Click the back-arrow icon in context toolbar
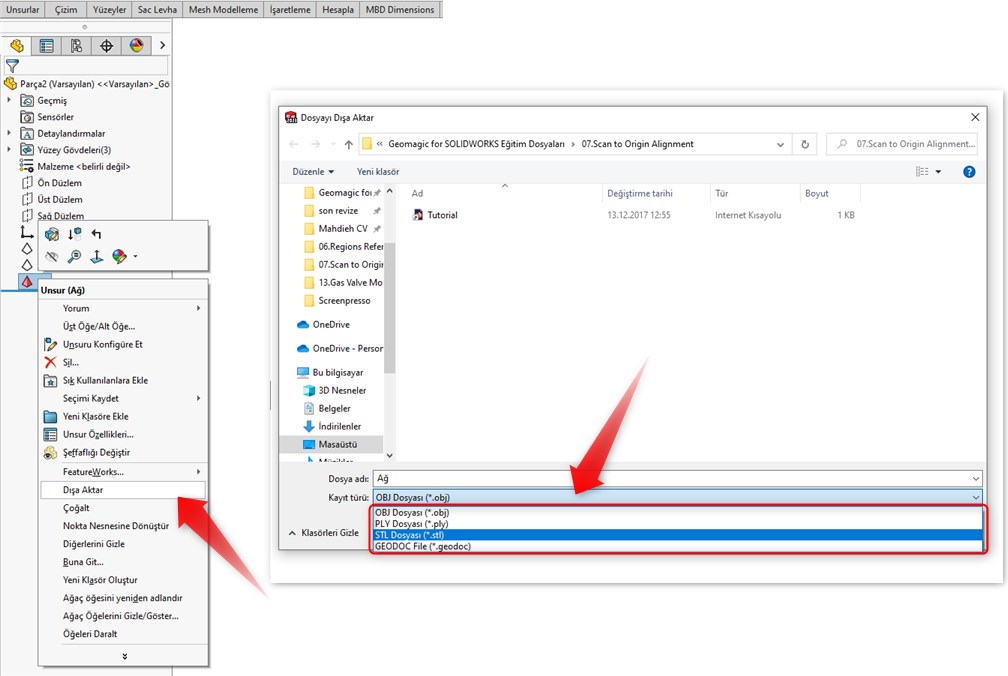Viewport: 1008px width, 676px height. point(96,234)
